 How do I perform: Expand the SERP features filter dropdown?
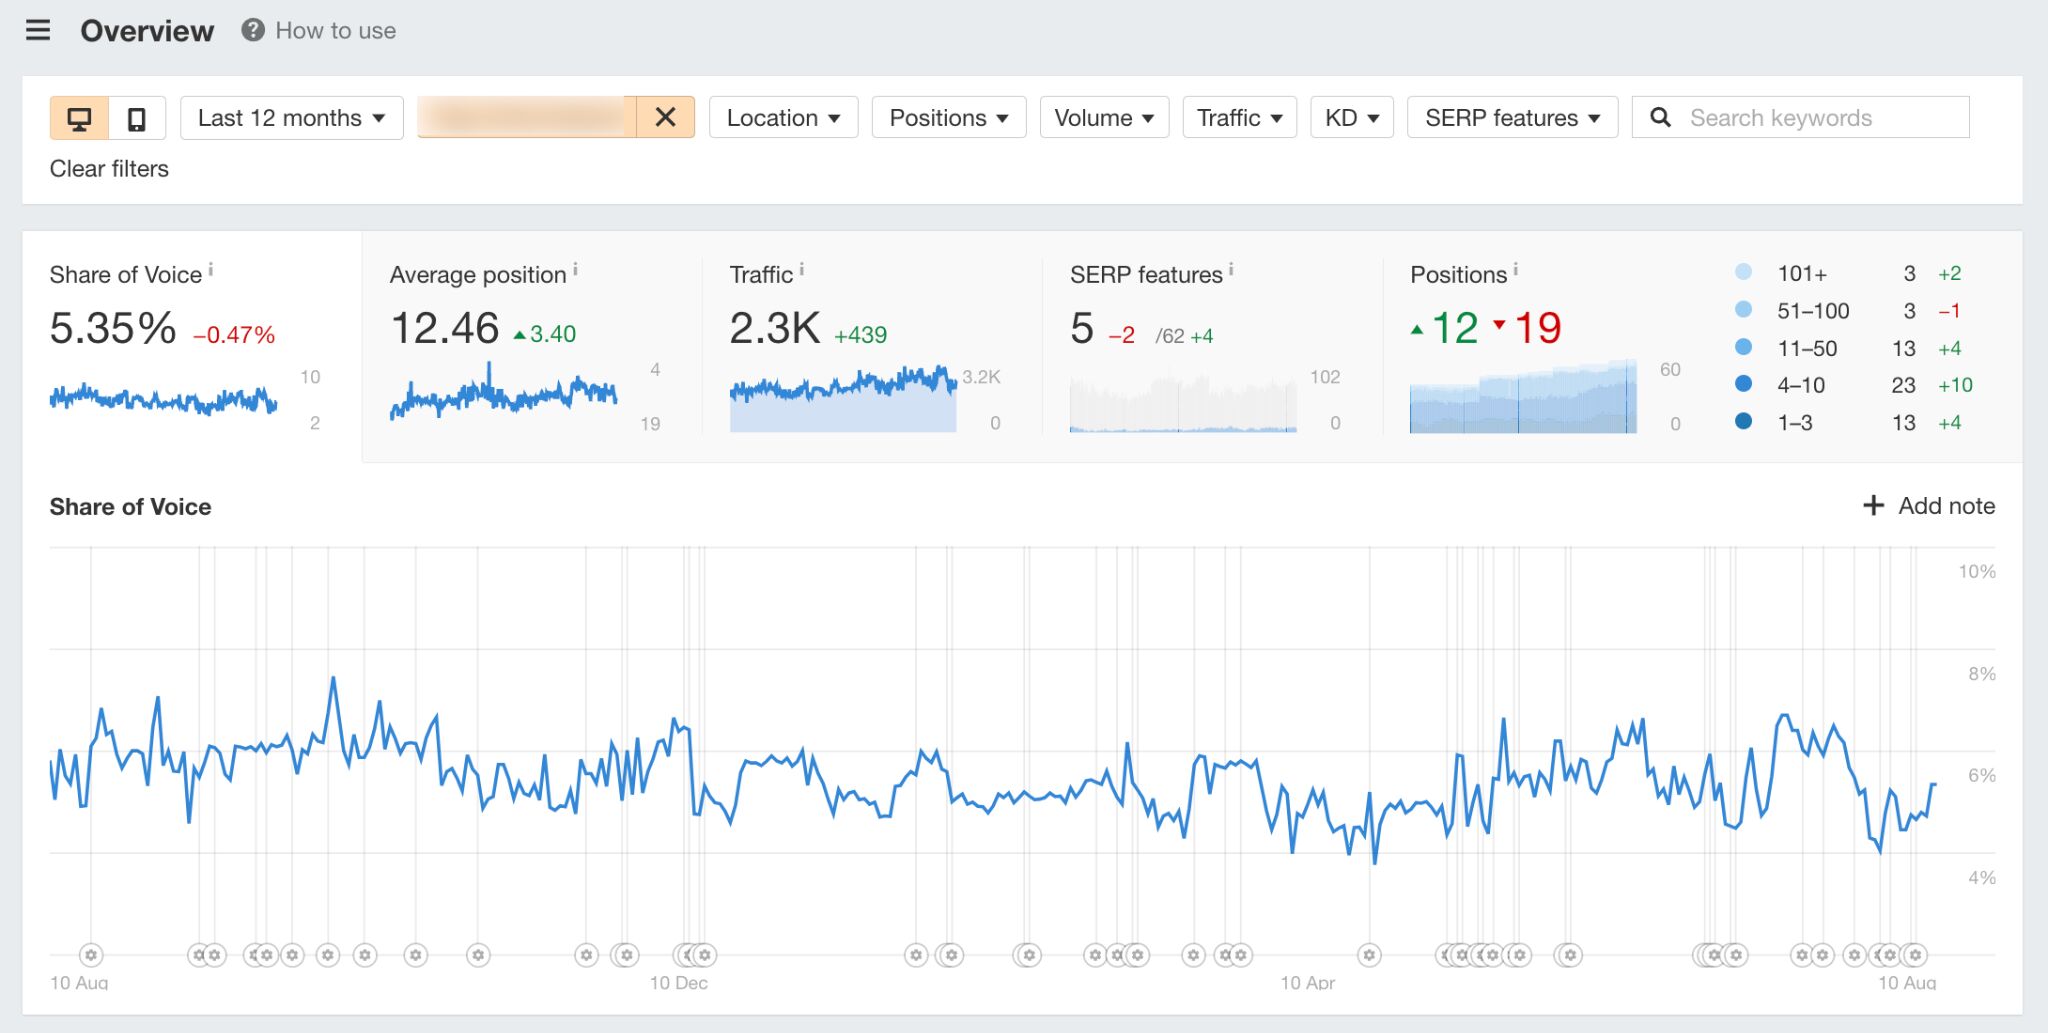1512,118
